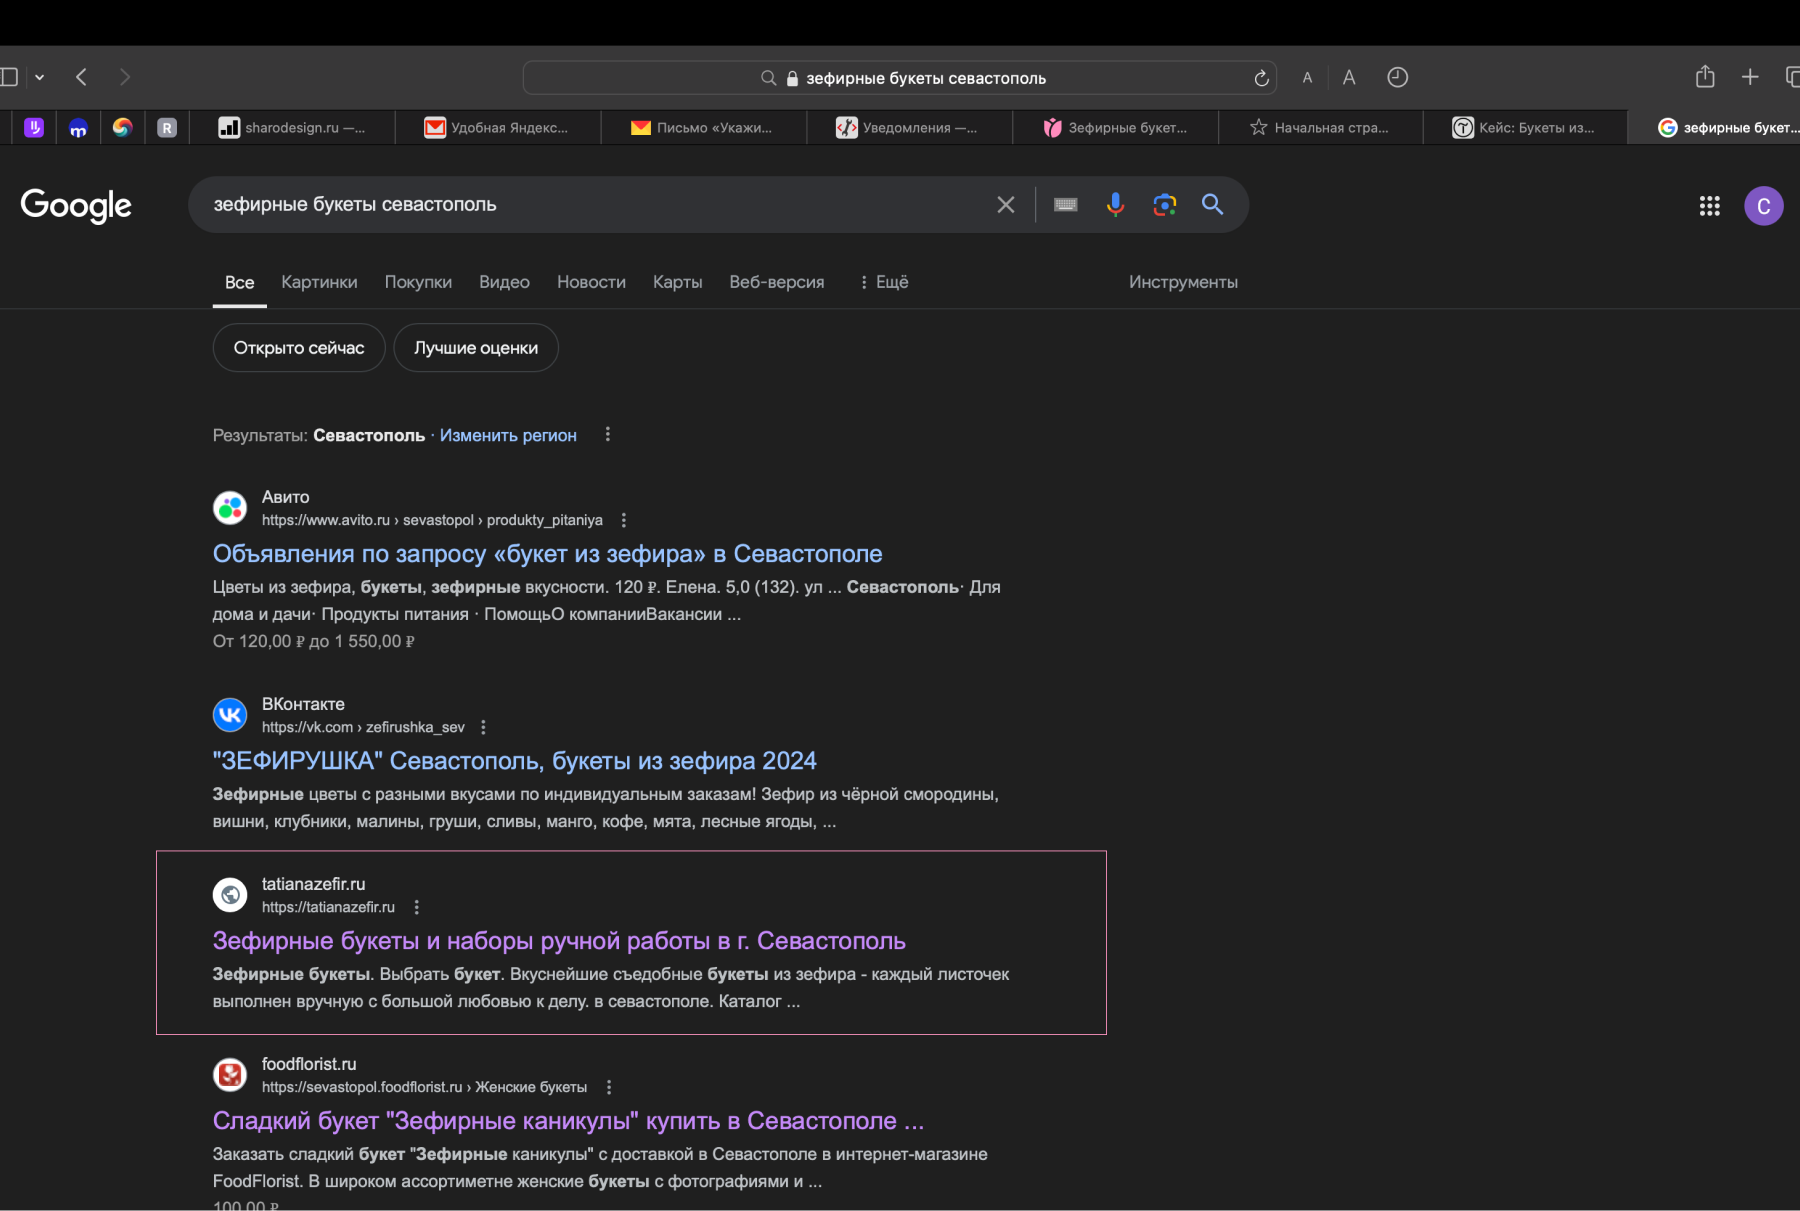The width and height of the screenshot is (1800, 1211).
Task: Open browsing history clock icon
Action: tap(1398, 77)
